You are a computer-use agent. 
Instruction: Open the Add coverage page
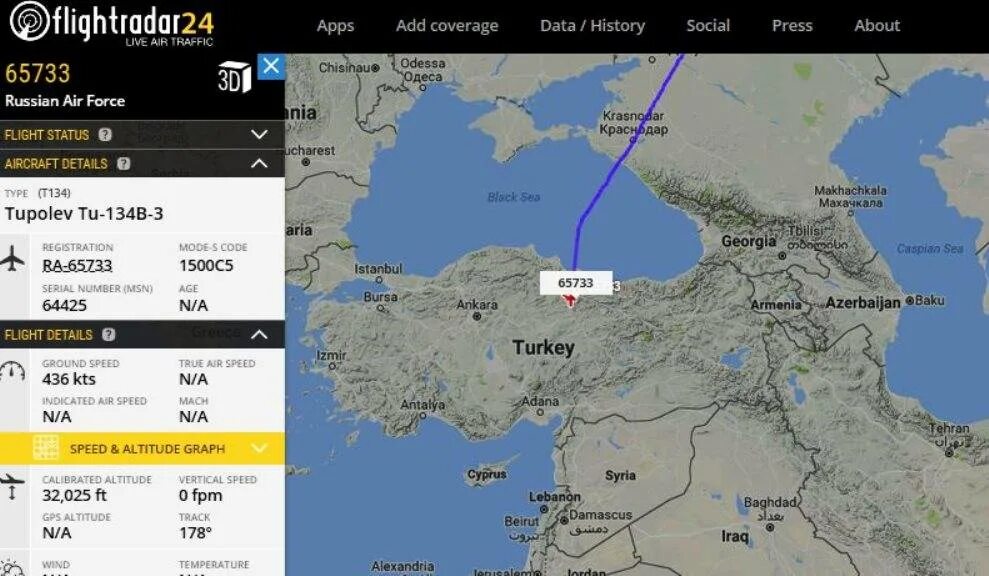click(447, 26)
